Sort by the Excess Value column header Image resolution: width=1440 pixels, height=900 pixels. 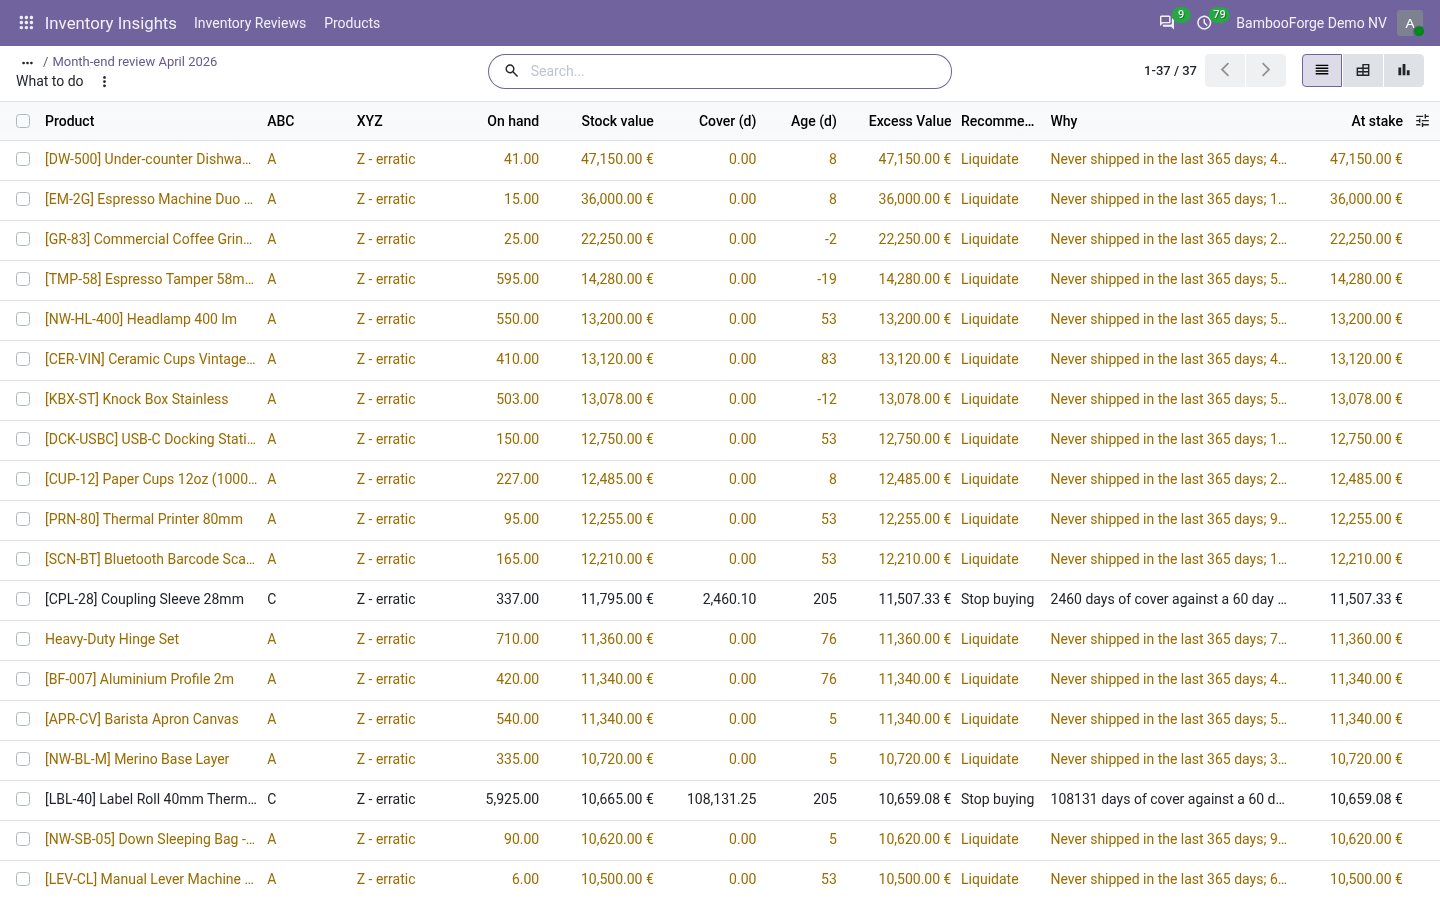point(910,121)
